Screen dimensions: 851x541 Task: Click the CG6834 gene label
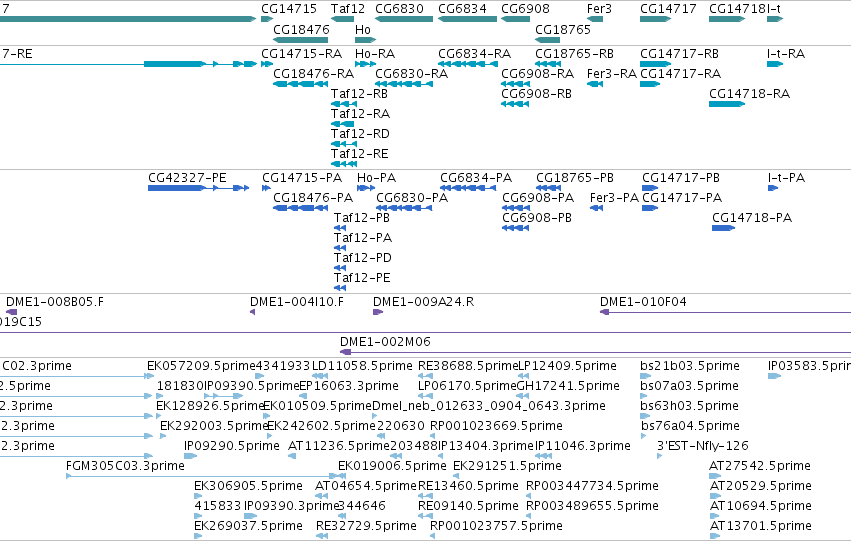[x=462, y=9]
